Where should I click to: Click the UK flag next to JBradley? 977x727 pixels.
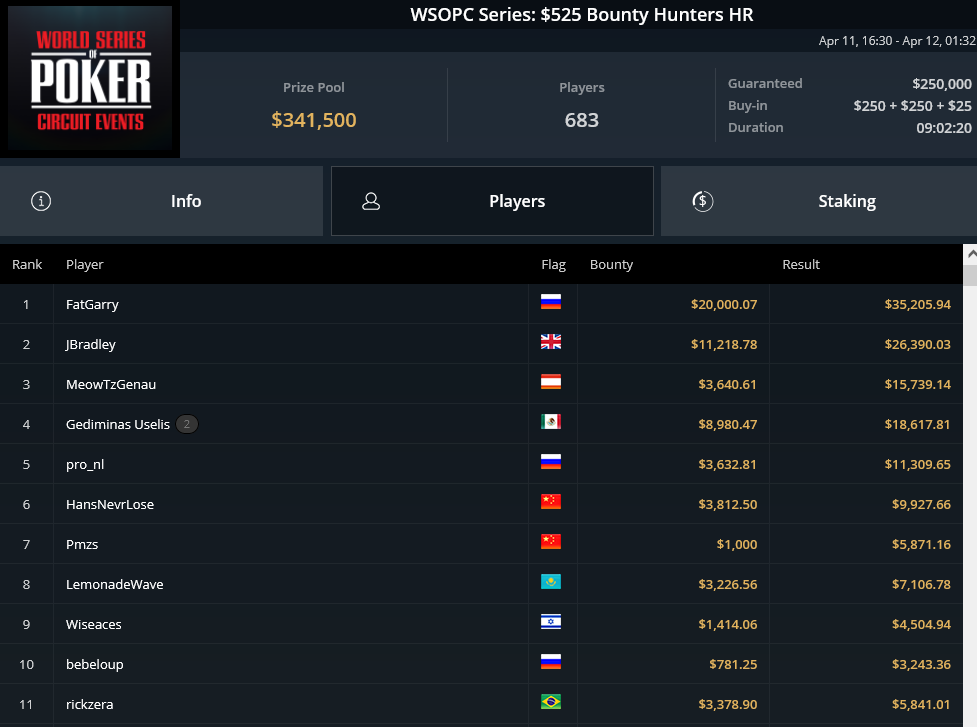pos(551,341)
